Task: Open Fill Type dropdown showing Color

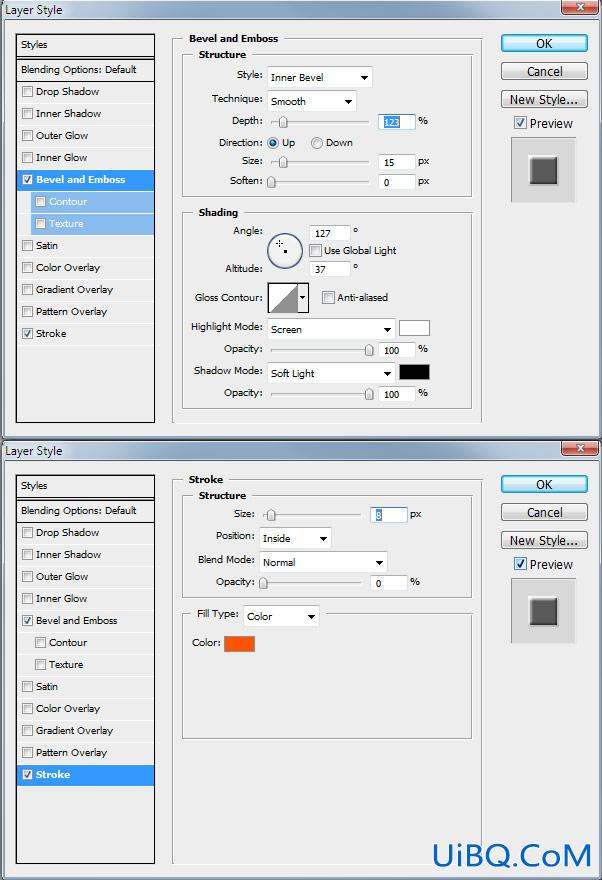Action: tap(281, 616)
